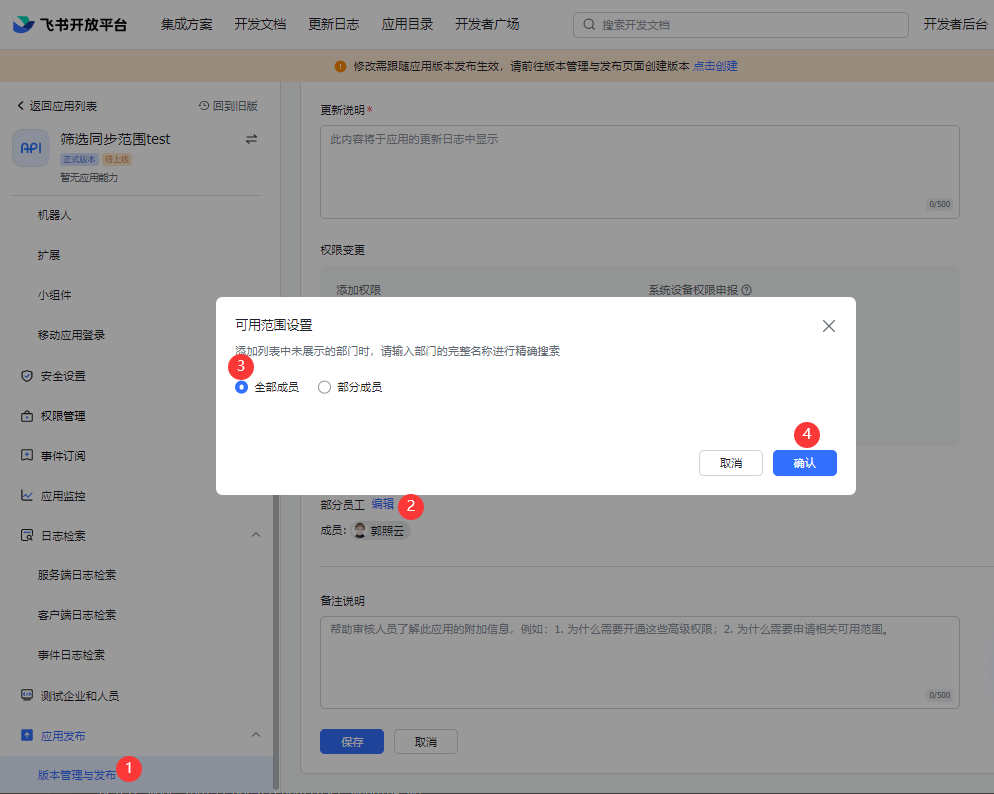Click the 应用监控 chart icon
Screen dimensions: 994x794
click(x=27, y=496)
